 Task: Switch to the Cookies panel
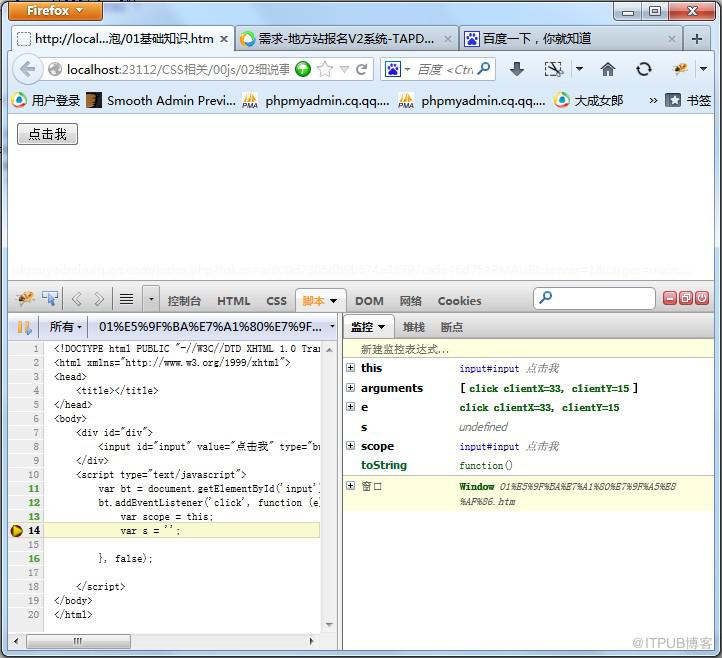[x=460, y=301]
